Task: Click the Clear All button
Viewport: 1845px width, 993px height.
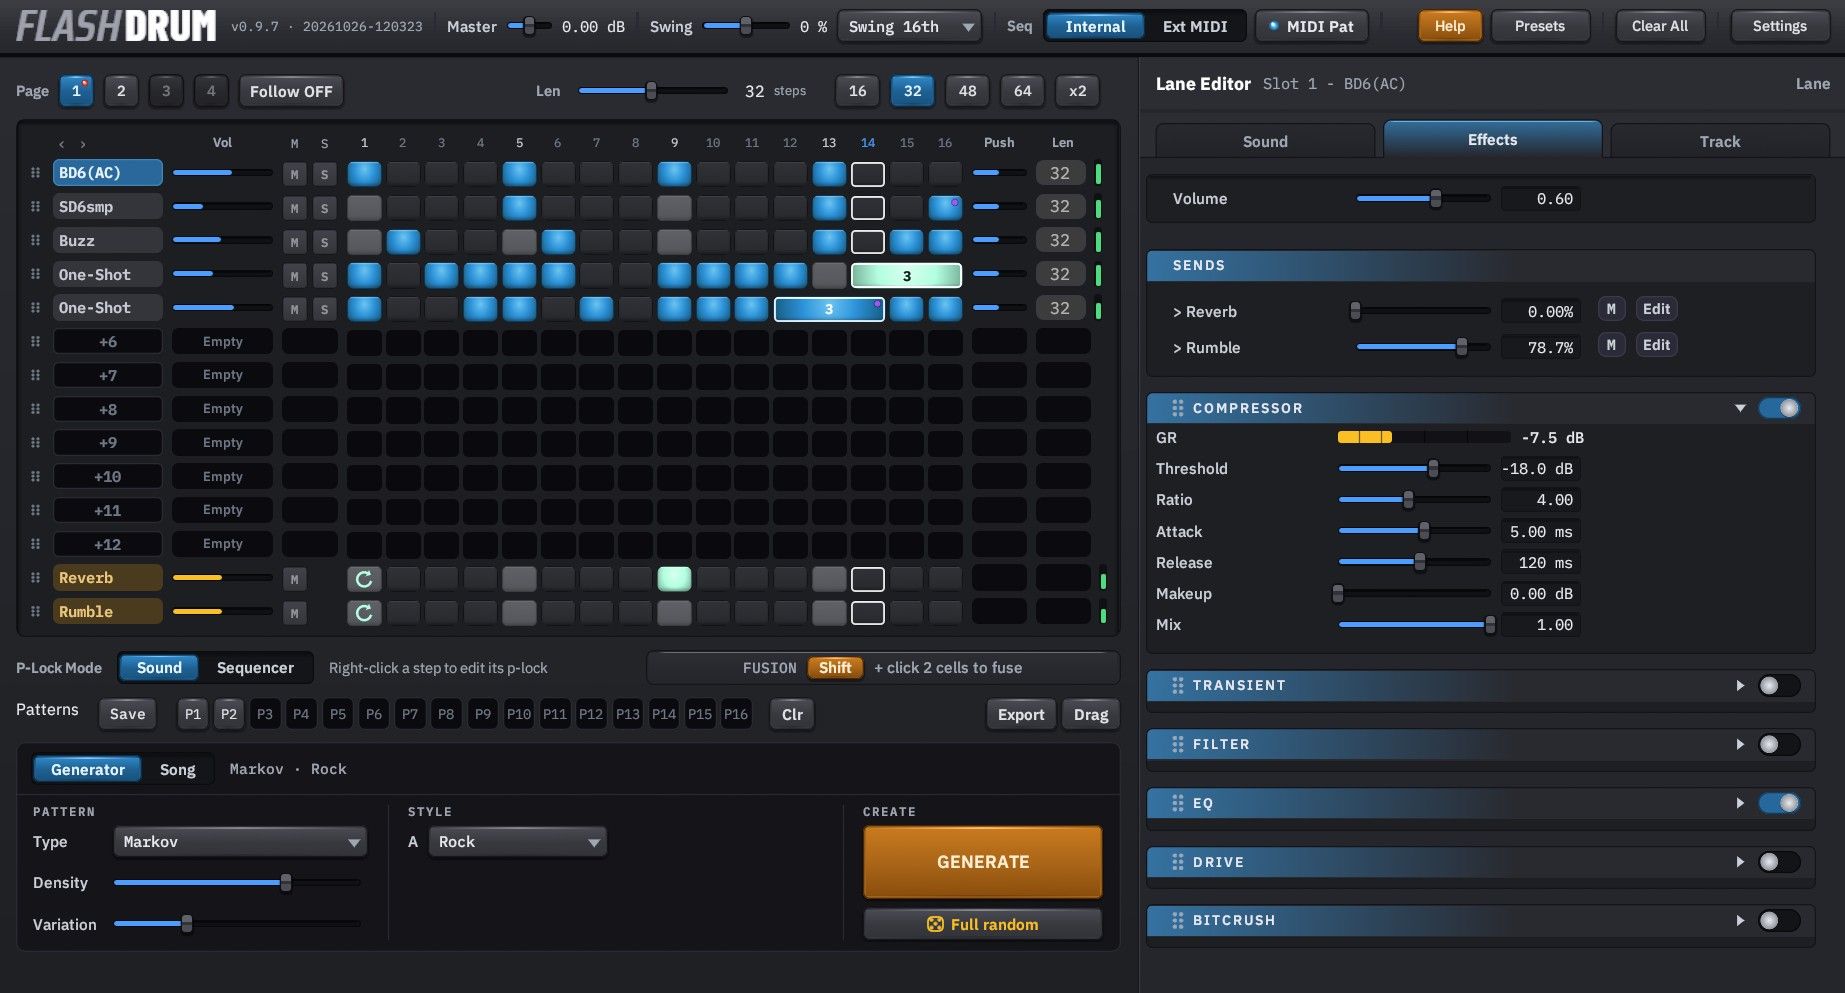Action: pyautogui.click(x=1660, y=27)
